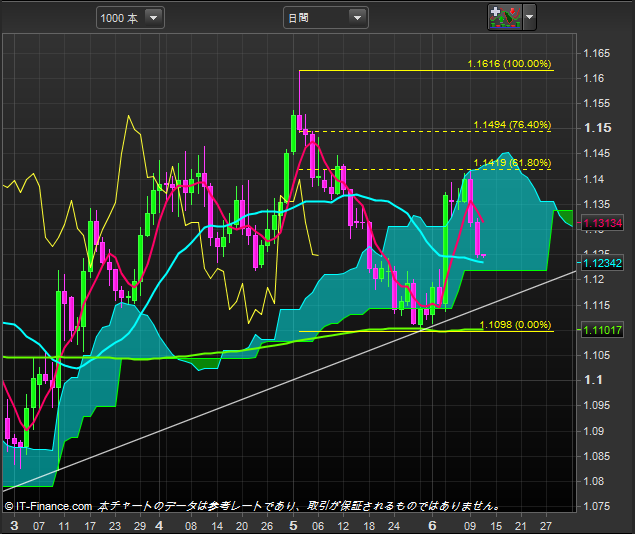Select the 1.1419 (61.80%) Fibonacci label
The height and width of the screenshot is (534, 635).
(512, 163)
